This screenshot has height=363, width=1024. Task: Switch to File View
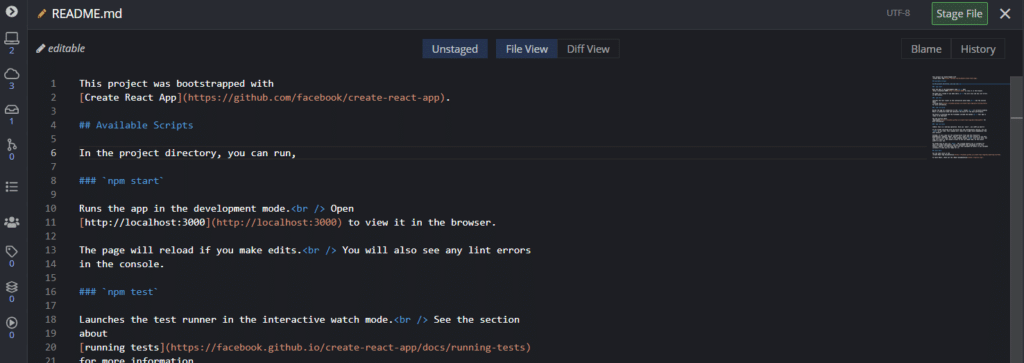point(526,49)
